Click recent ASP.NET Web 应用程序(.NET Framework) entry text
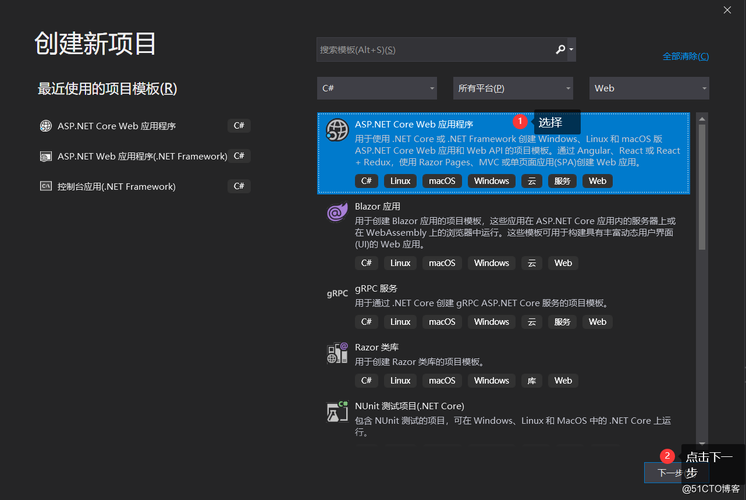 click(x=142, y=156)
